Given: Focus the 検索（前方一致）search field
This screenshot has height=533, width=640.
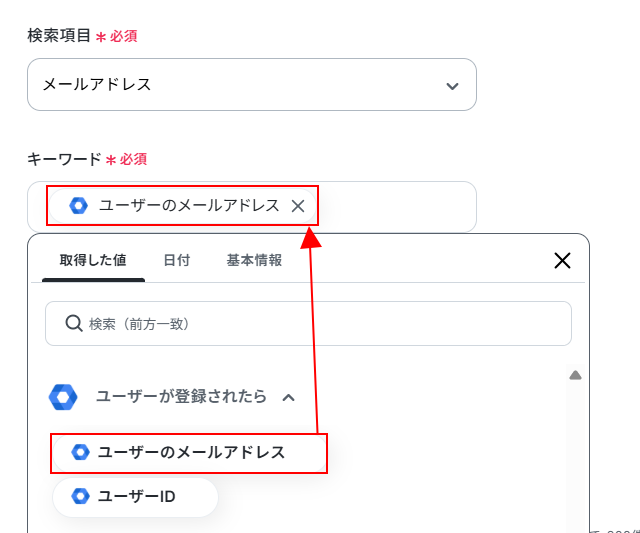Looking at the screenshot, I should pyautogui.click(x=308, y=324).
